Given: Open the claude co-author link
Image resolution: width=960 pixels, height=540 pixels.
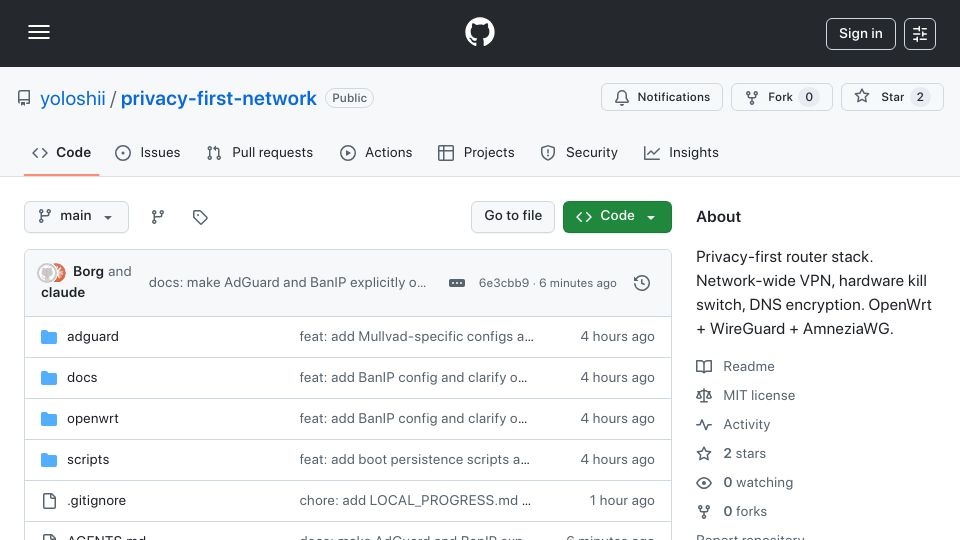Looking at the screenshot, I should pyautogui.click(x=63, y=292).
